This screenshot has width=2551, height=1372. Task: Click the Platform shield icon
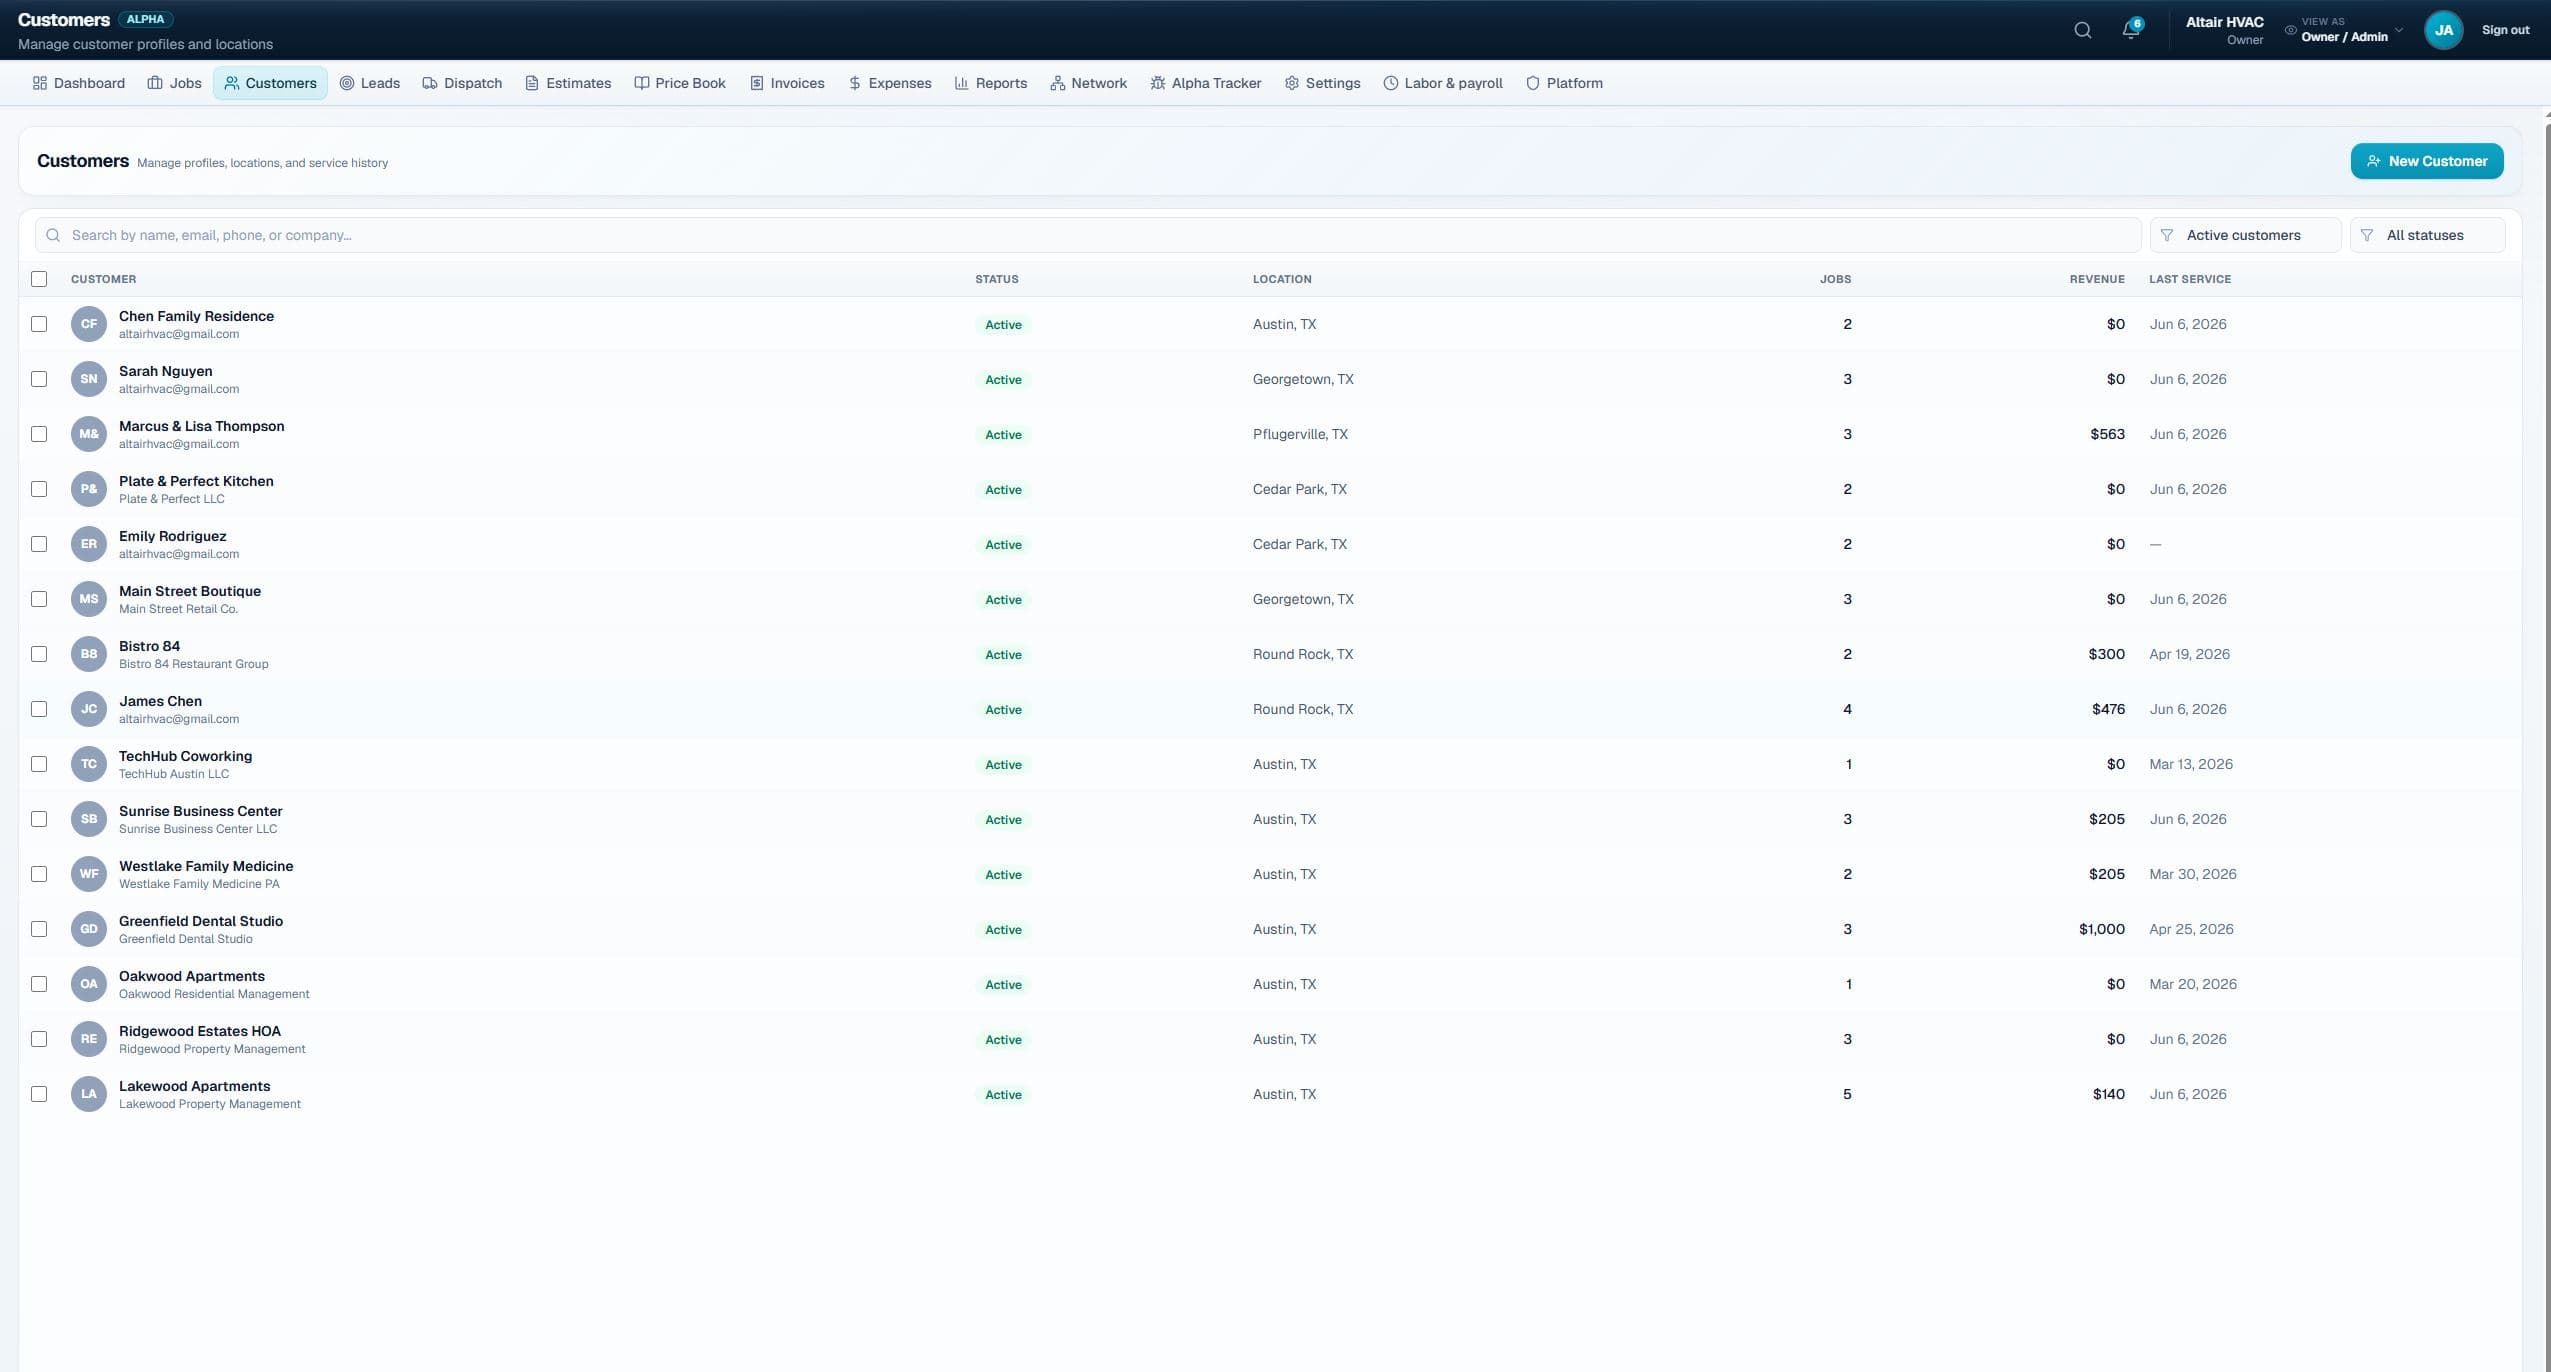[1532, 83]
